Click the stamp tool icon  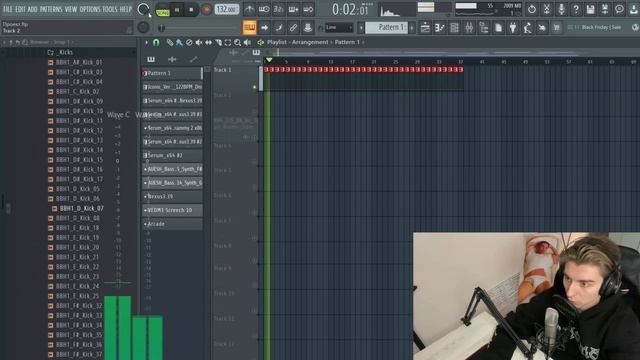308,28
